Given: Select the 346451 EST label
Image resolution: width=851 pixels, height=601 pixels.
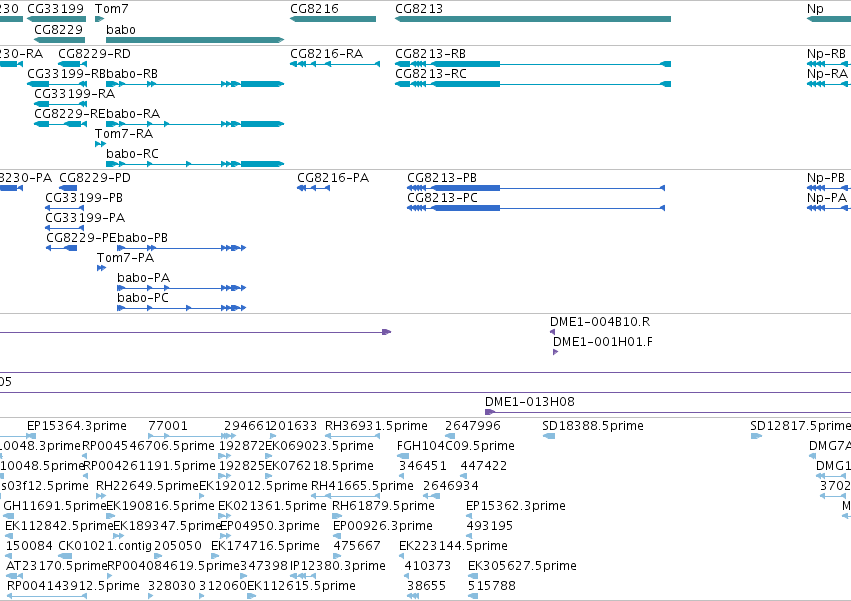Looking at the screenshot, I should tap(422, 466).
